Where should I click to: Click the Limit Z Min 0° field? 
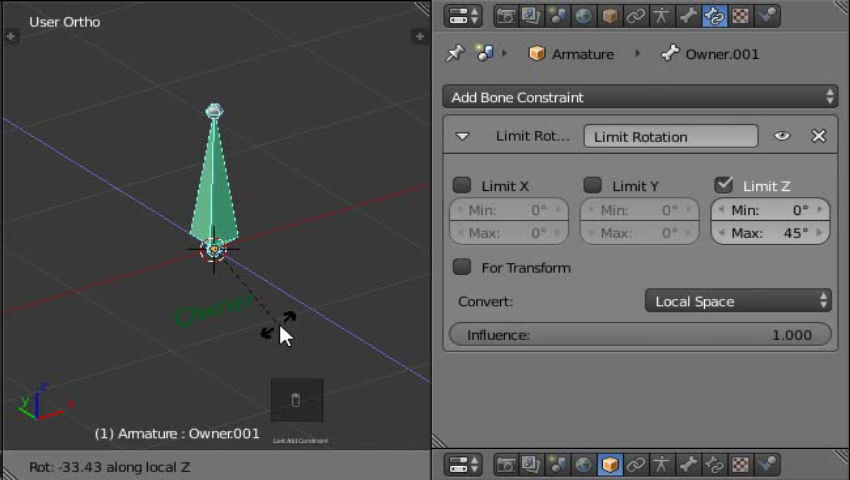coord(770,210)
